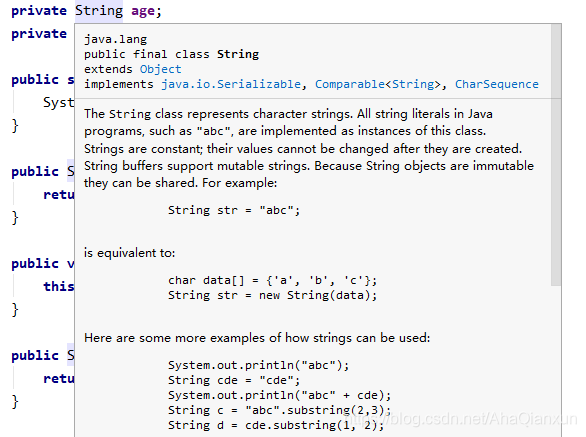Click the age field name
This screenshot has height=437, width=586.
143,11
